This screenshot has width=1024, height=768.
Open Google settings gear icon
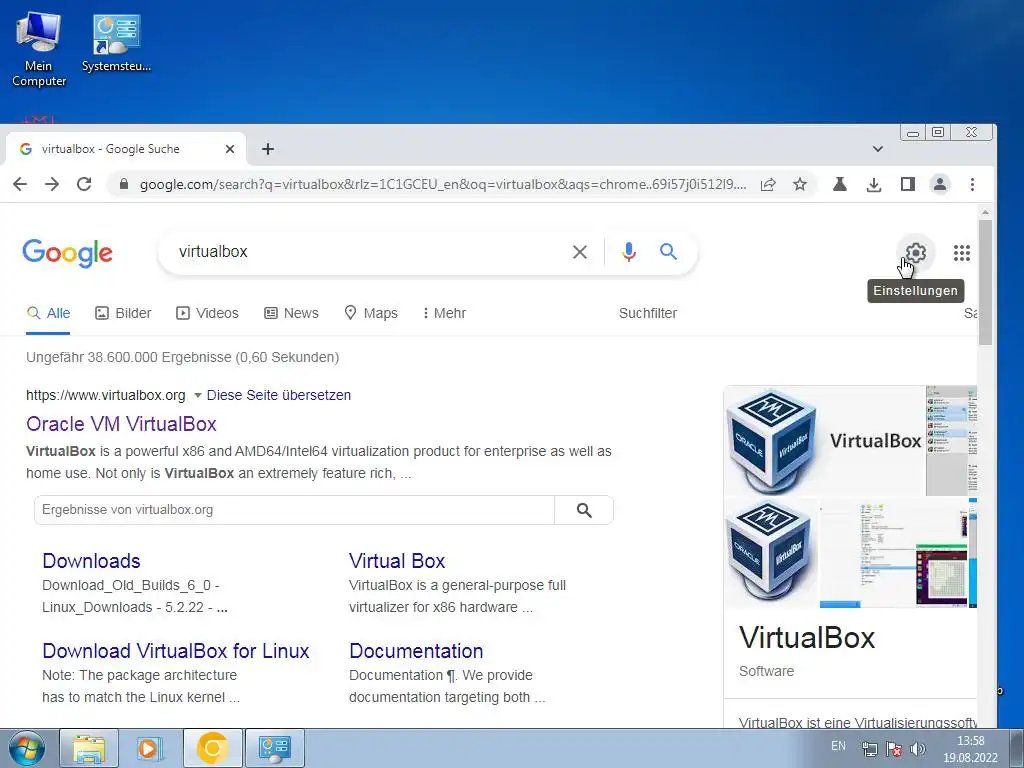(916, 253)
